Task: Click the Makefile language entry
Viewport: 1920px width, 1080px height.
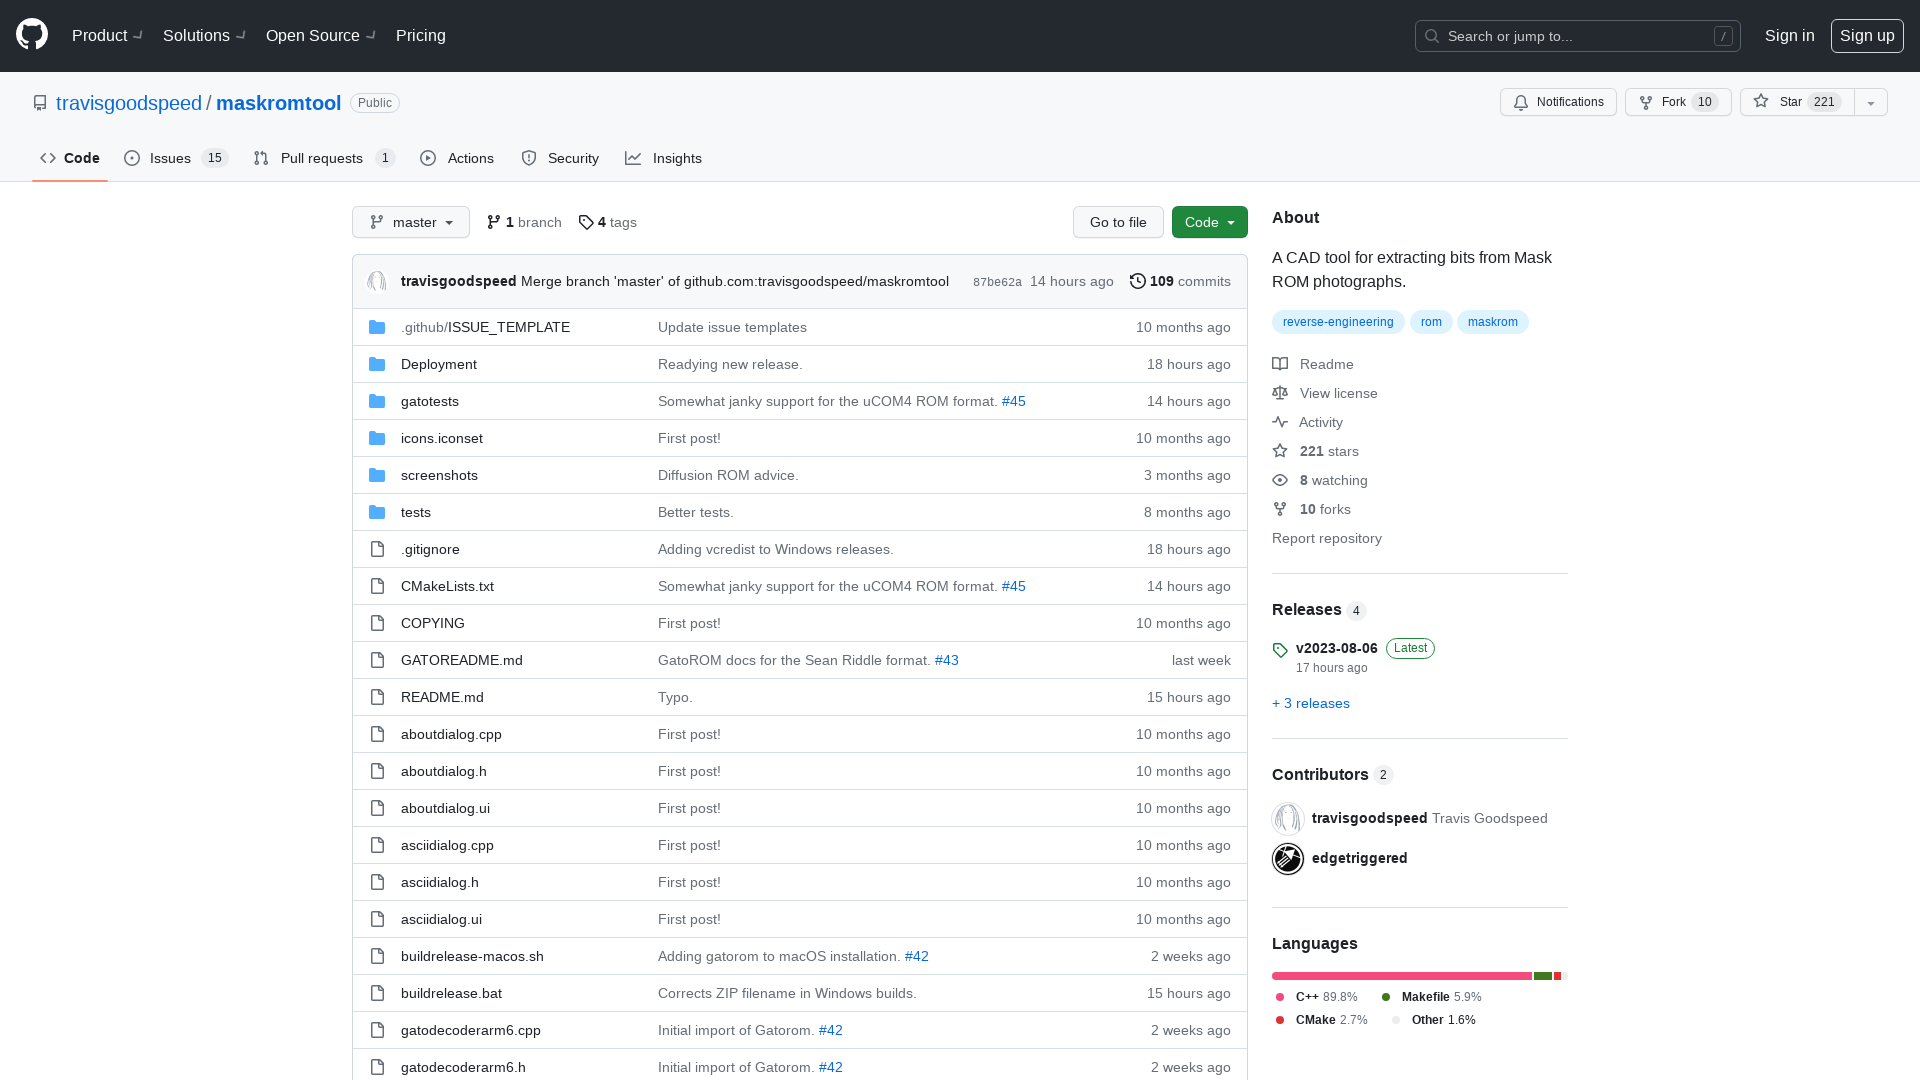Action: point(1431,997)
